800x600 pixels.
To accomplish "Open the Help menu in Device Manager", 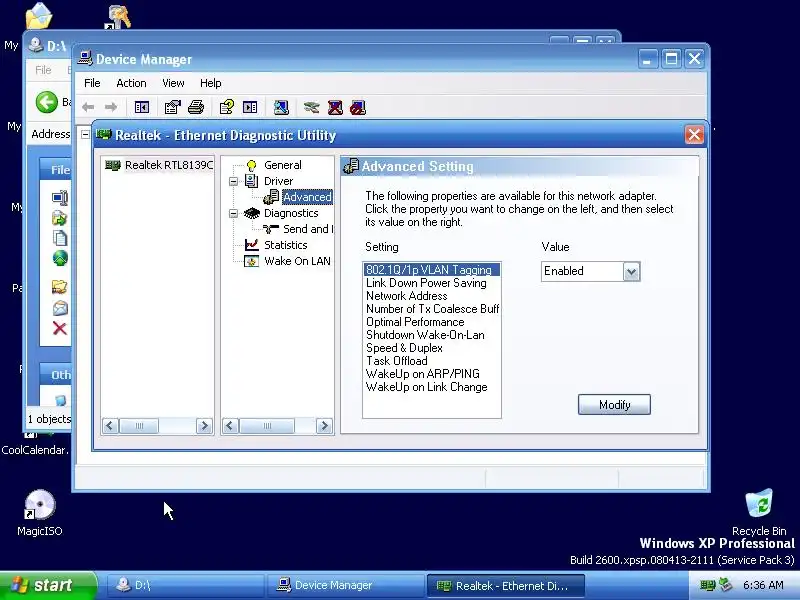I will click(210, 83).
